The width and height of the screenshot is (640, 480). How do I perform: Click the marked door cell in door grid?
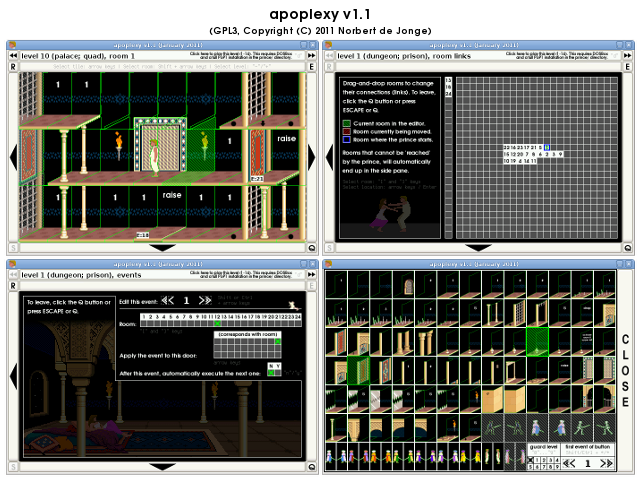(x=278, y=341)
